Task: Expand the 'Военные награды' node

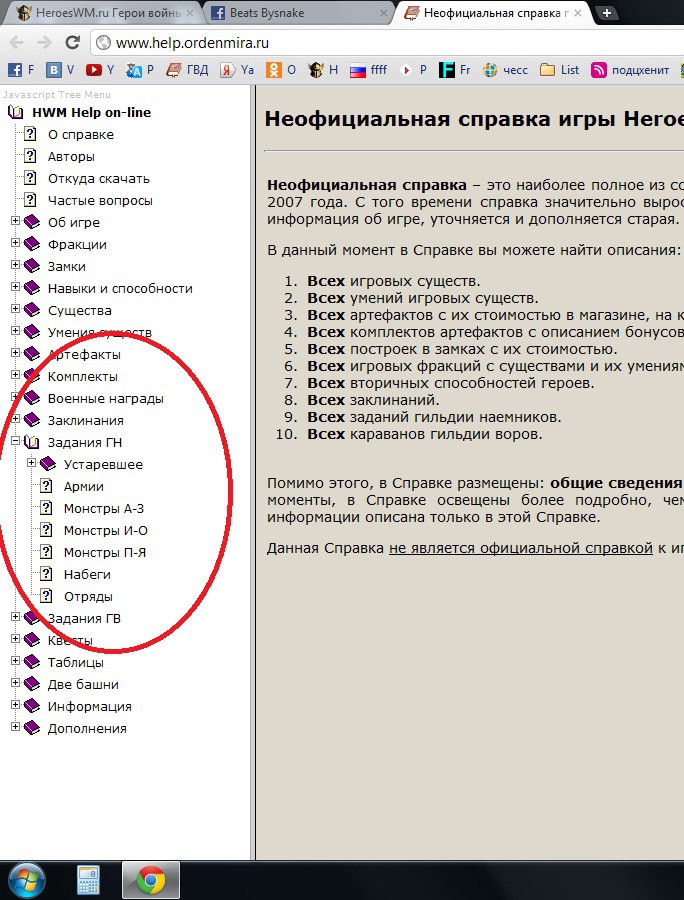Action: click(15, 397)
